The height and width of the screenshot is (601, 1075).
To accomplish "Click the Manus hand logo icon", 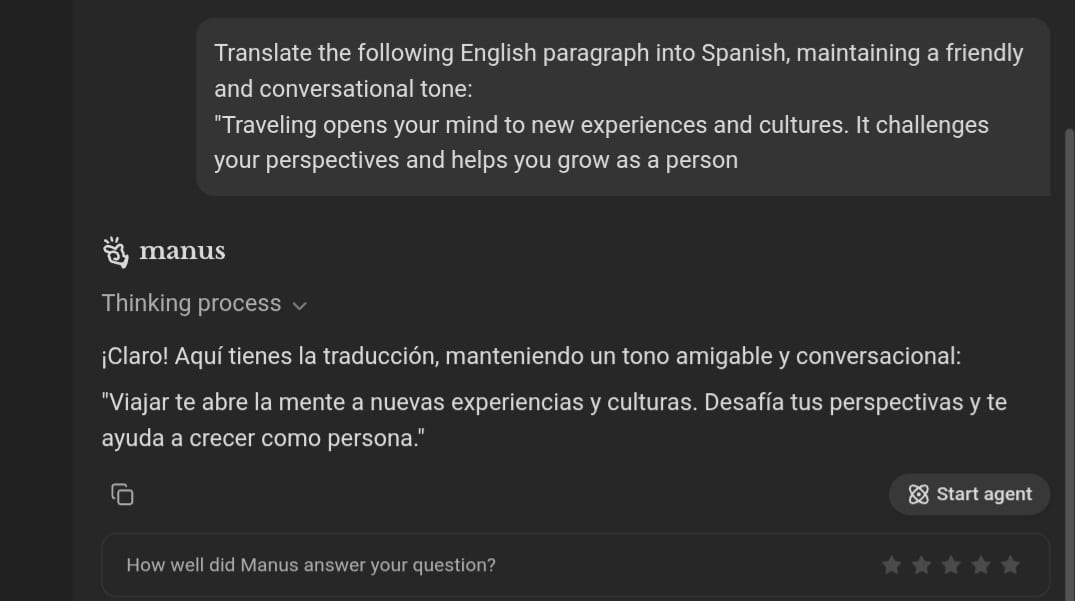I will (x=115, y=252).
